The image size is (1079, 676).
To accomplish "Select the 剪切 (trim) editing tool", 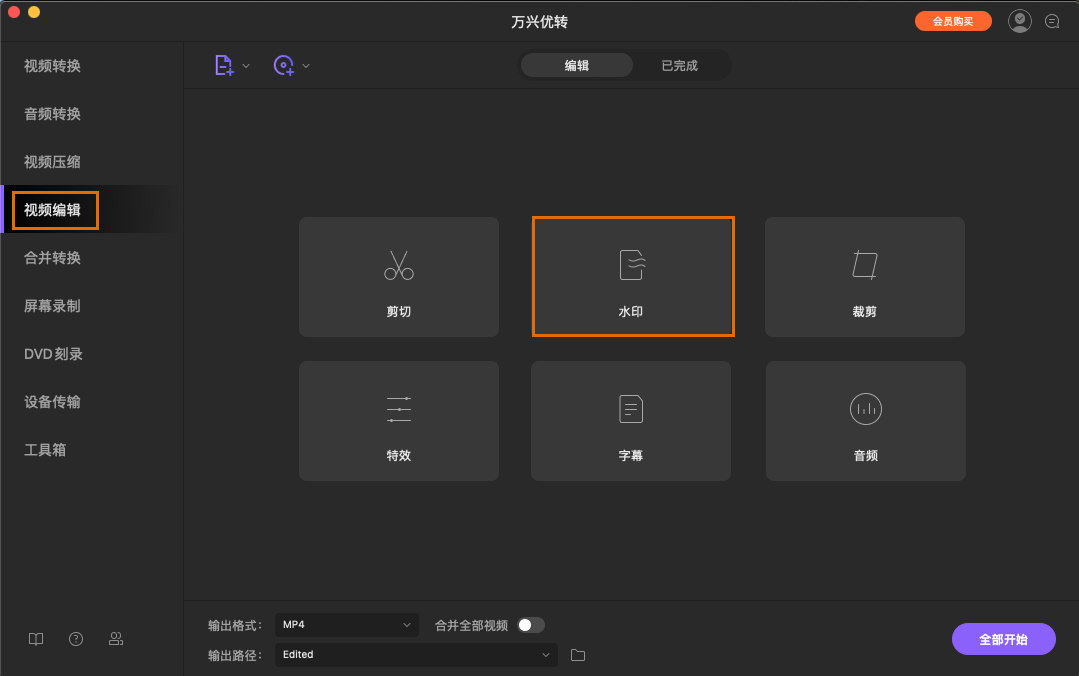I will pos(398,277).
